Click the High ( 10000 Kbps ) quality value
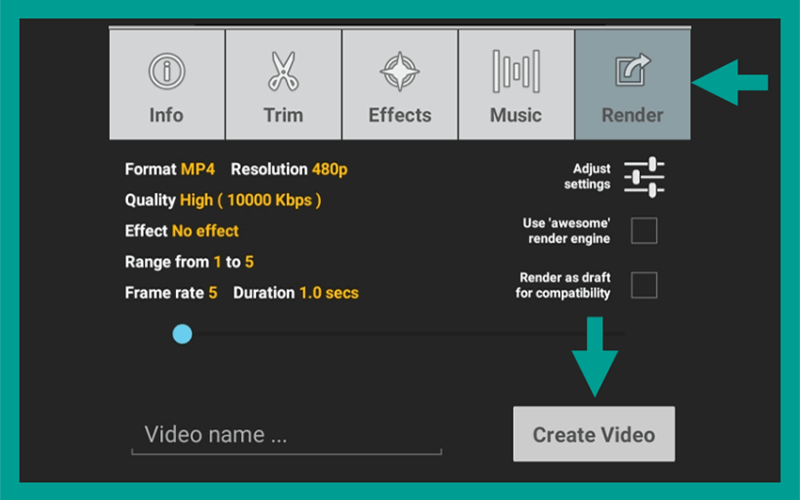This screenshot has height=500, width=800. point(251,200)
